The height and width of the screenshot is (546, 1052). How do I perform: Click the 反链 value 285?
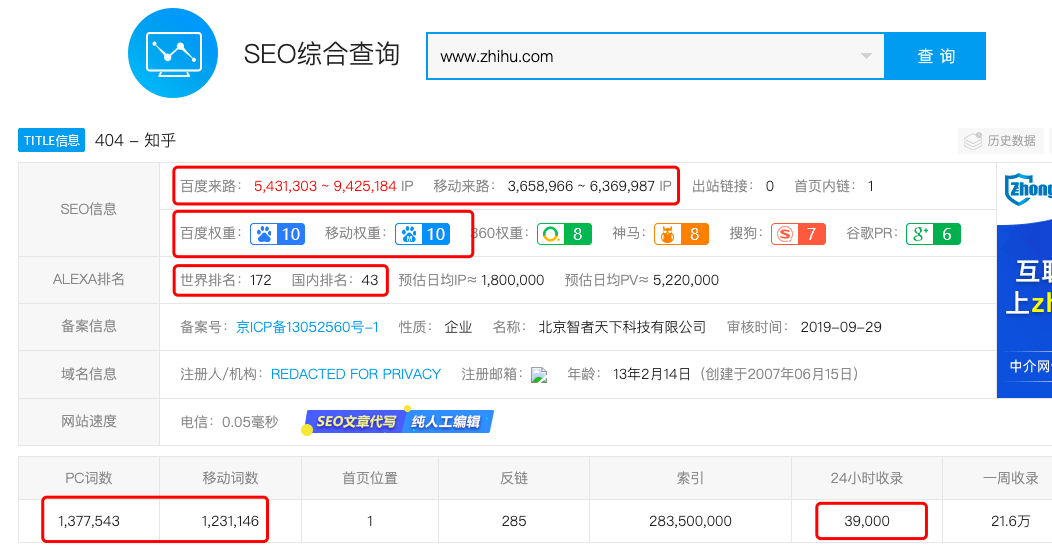click(514, 521)
